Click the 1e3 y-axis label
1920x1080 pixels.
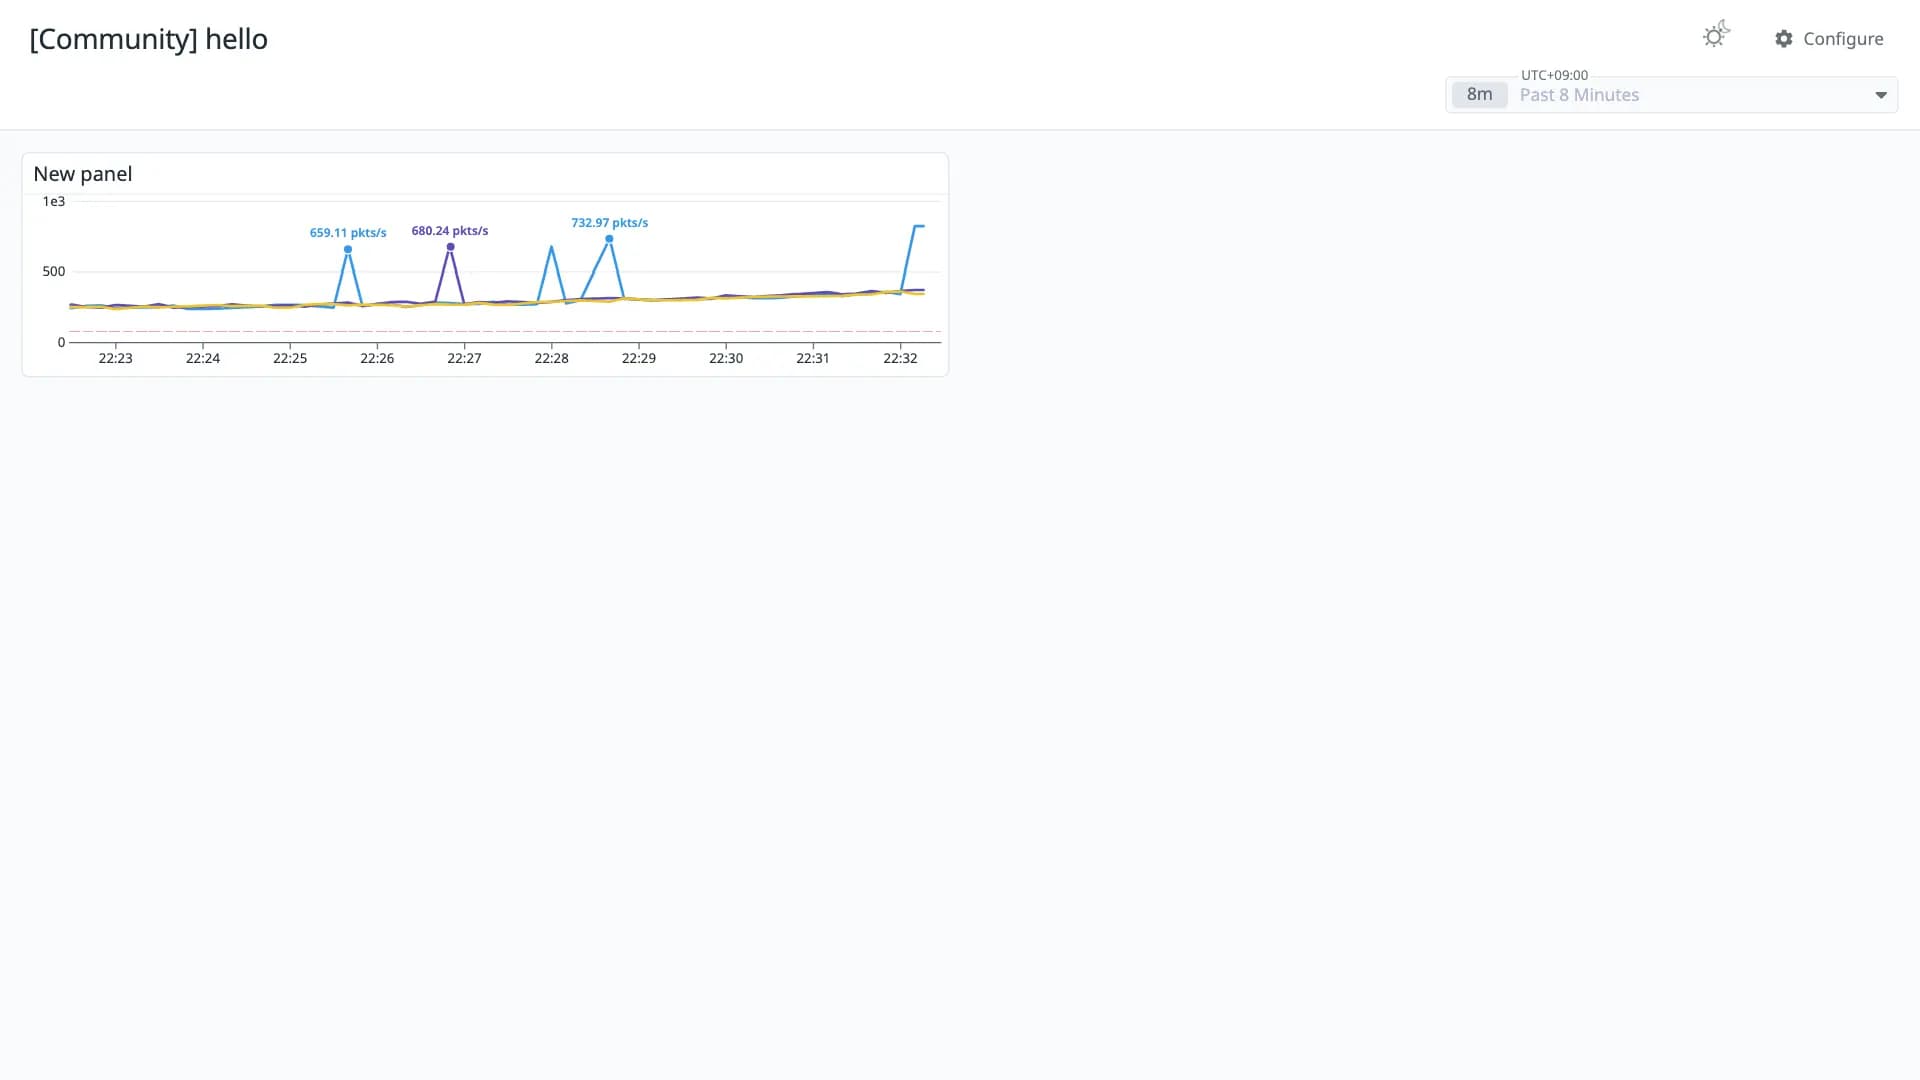coord(53,201)
